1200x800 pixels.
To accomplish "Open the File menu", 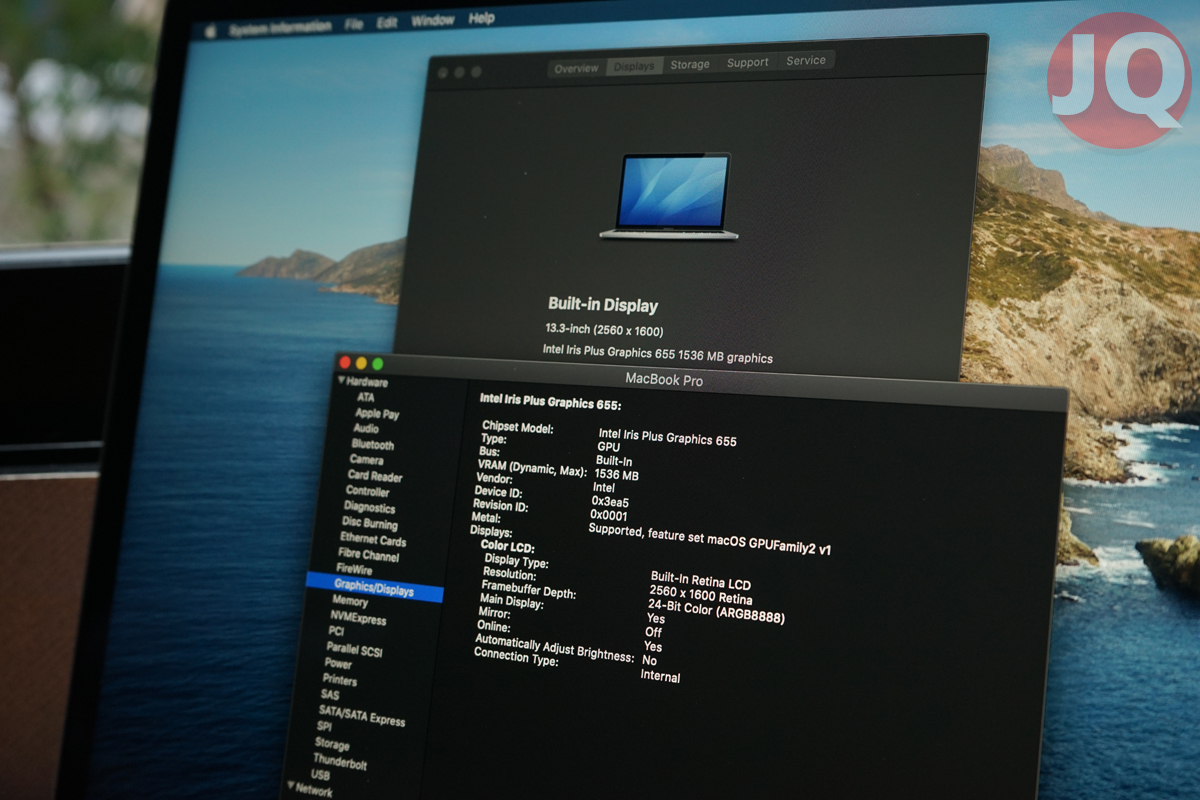I will coord(354,23).
